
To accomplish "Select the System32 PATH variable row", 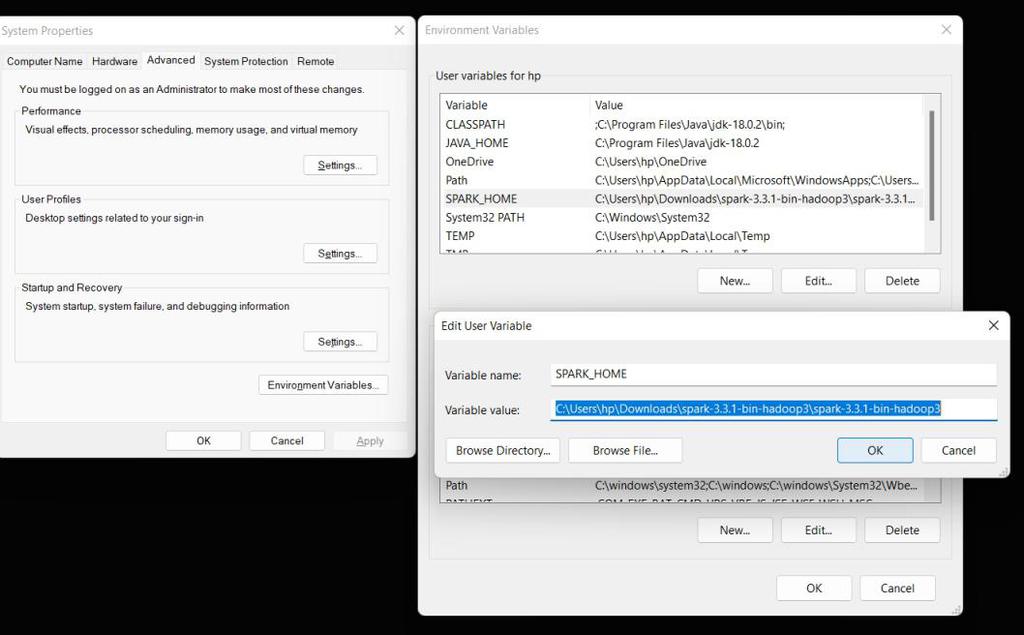I will [682, 218].
